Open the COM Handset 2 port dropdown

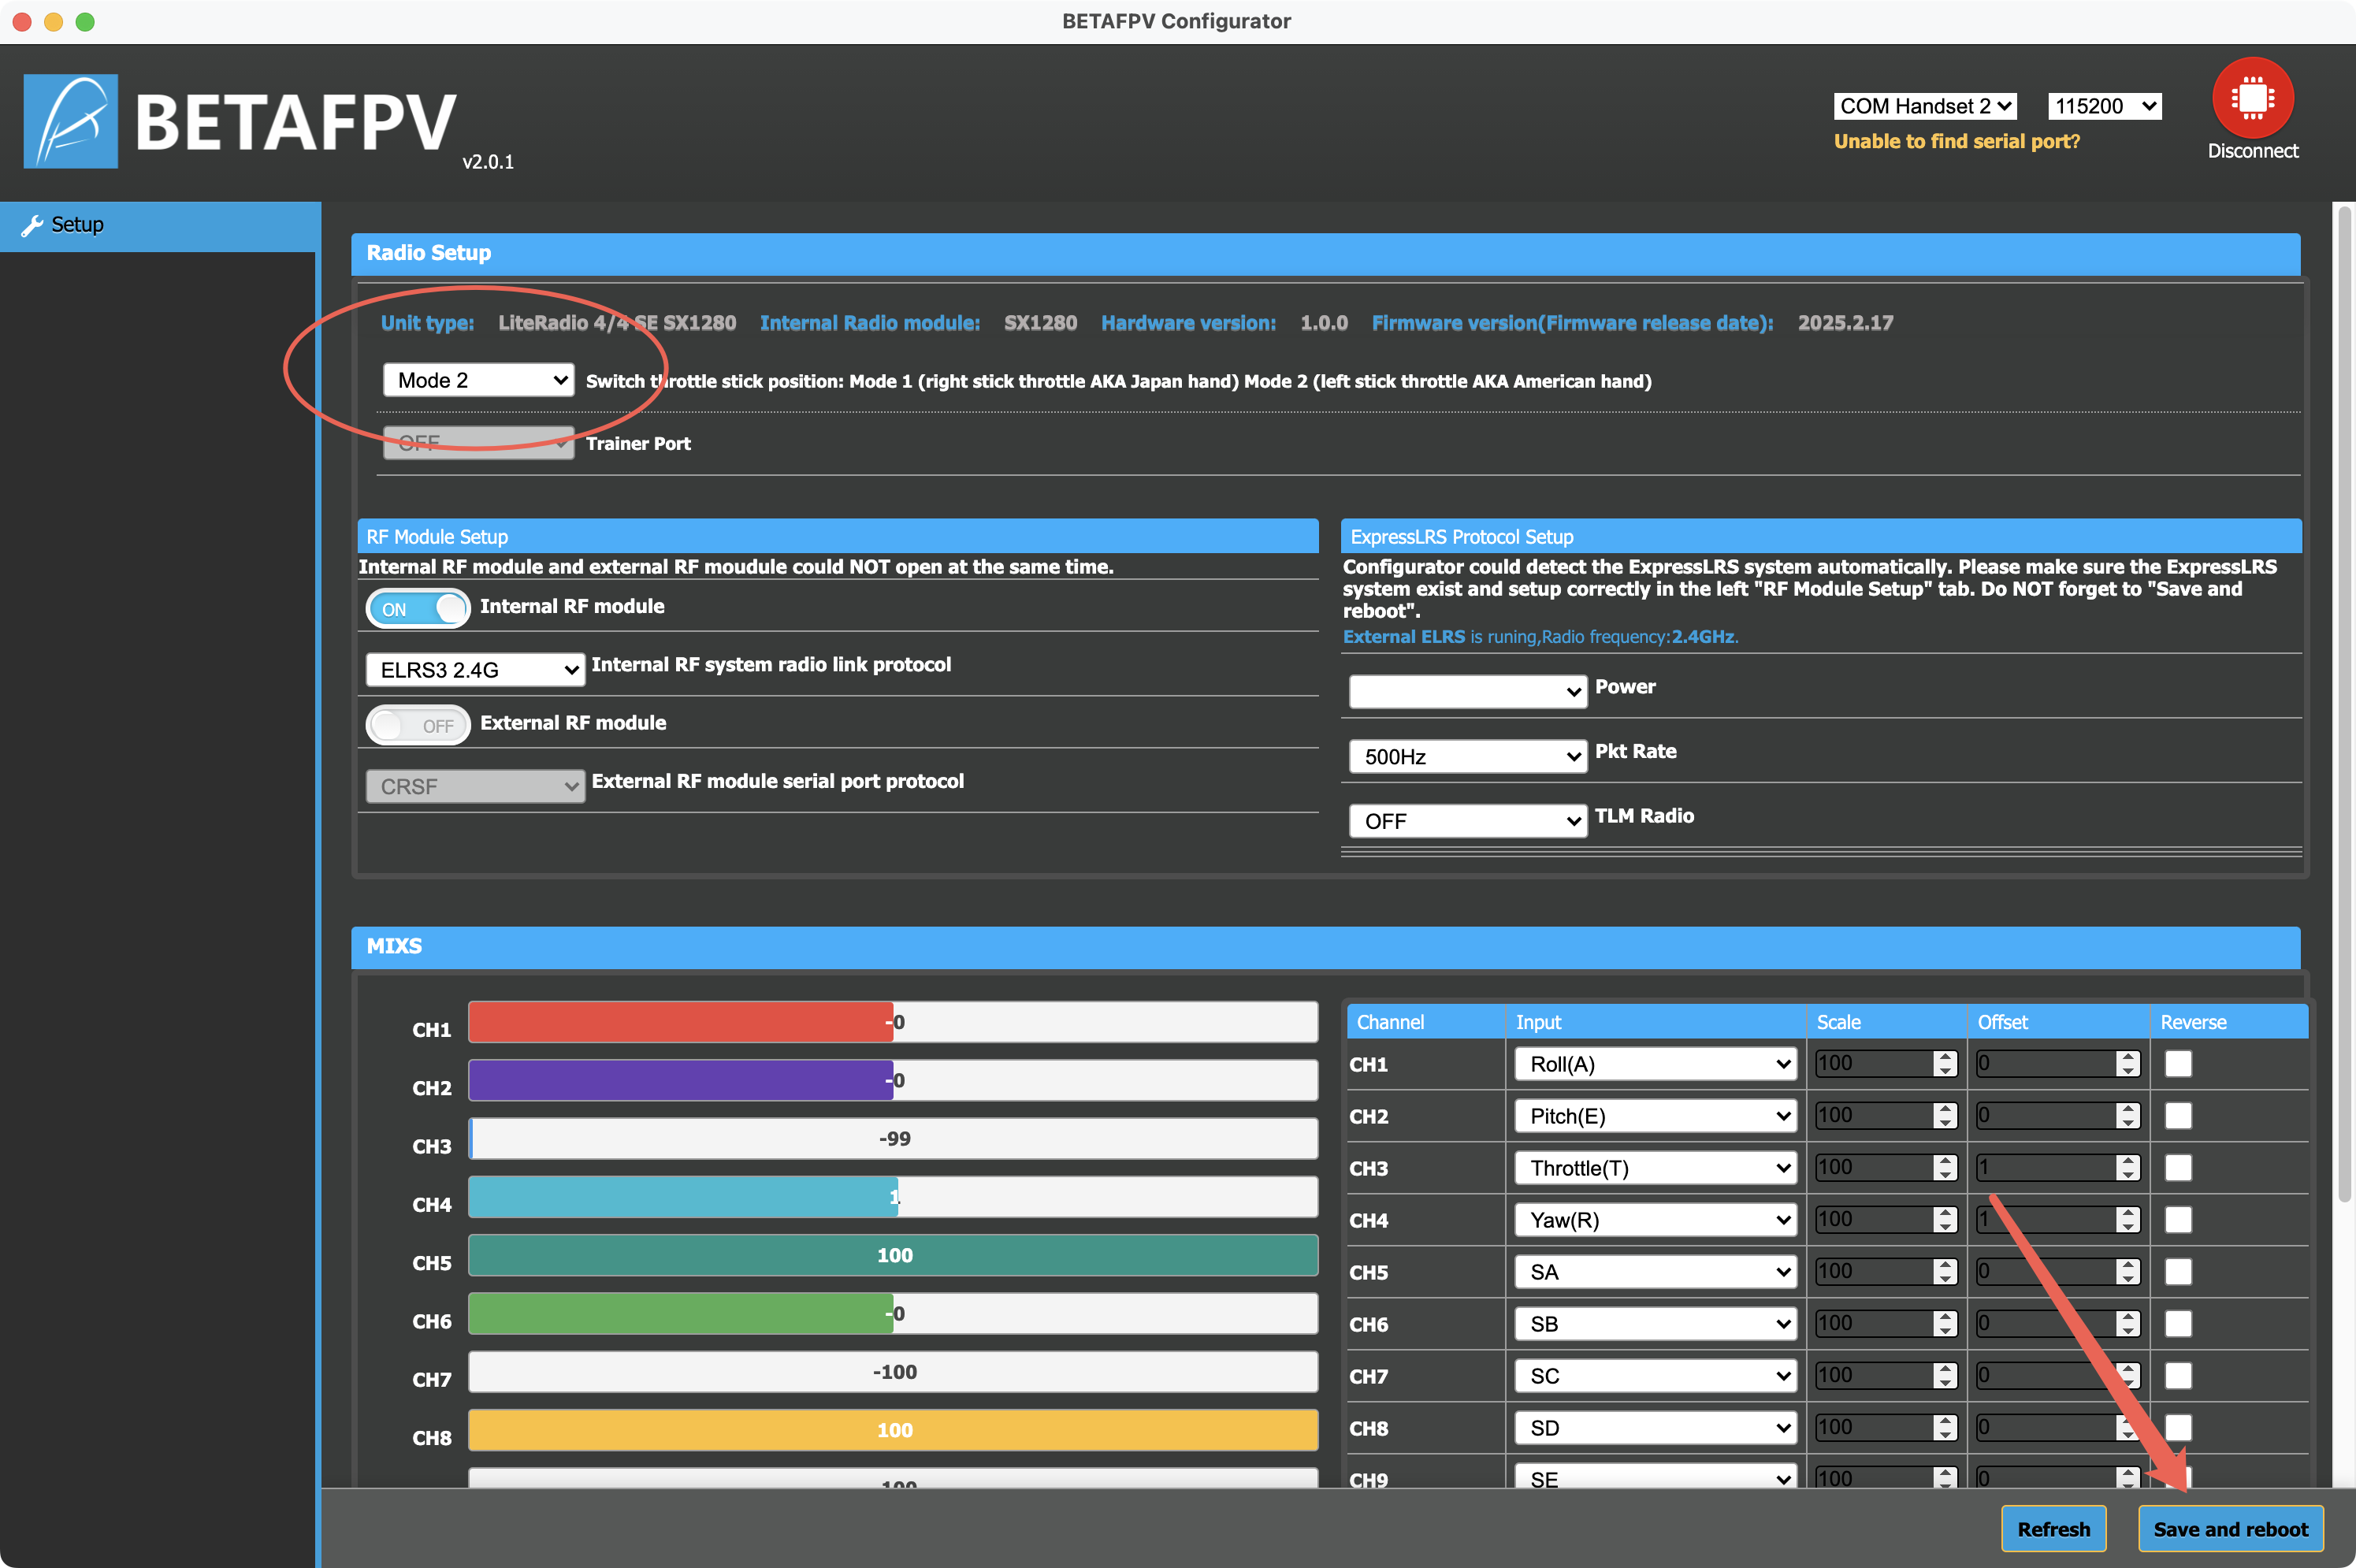[1925, 106]
